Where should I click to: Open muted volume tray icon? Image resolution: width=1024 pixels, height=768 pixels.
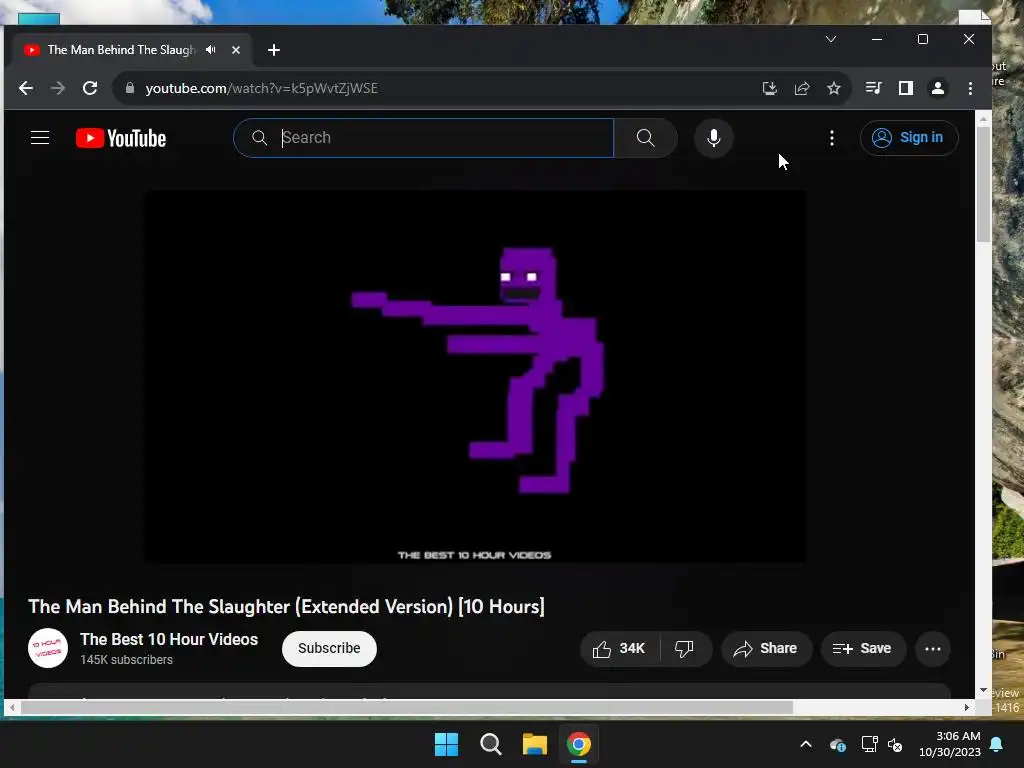click(x=895, y=744)
